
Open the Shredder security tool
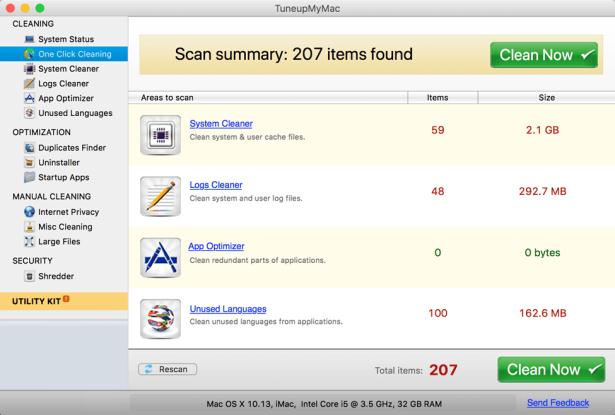(x=55, y=276)
